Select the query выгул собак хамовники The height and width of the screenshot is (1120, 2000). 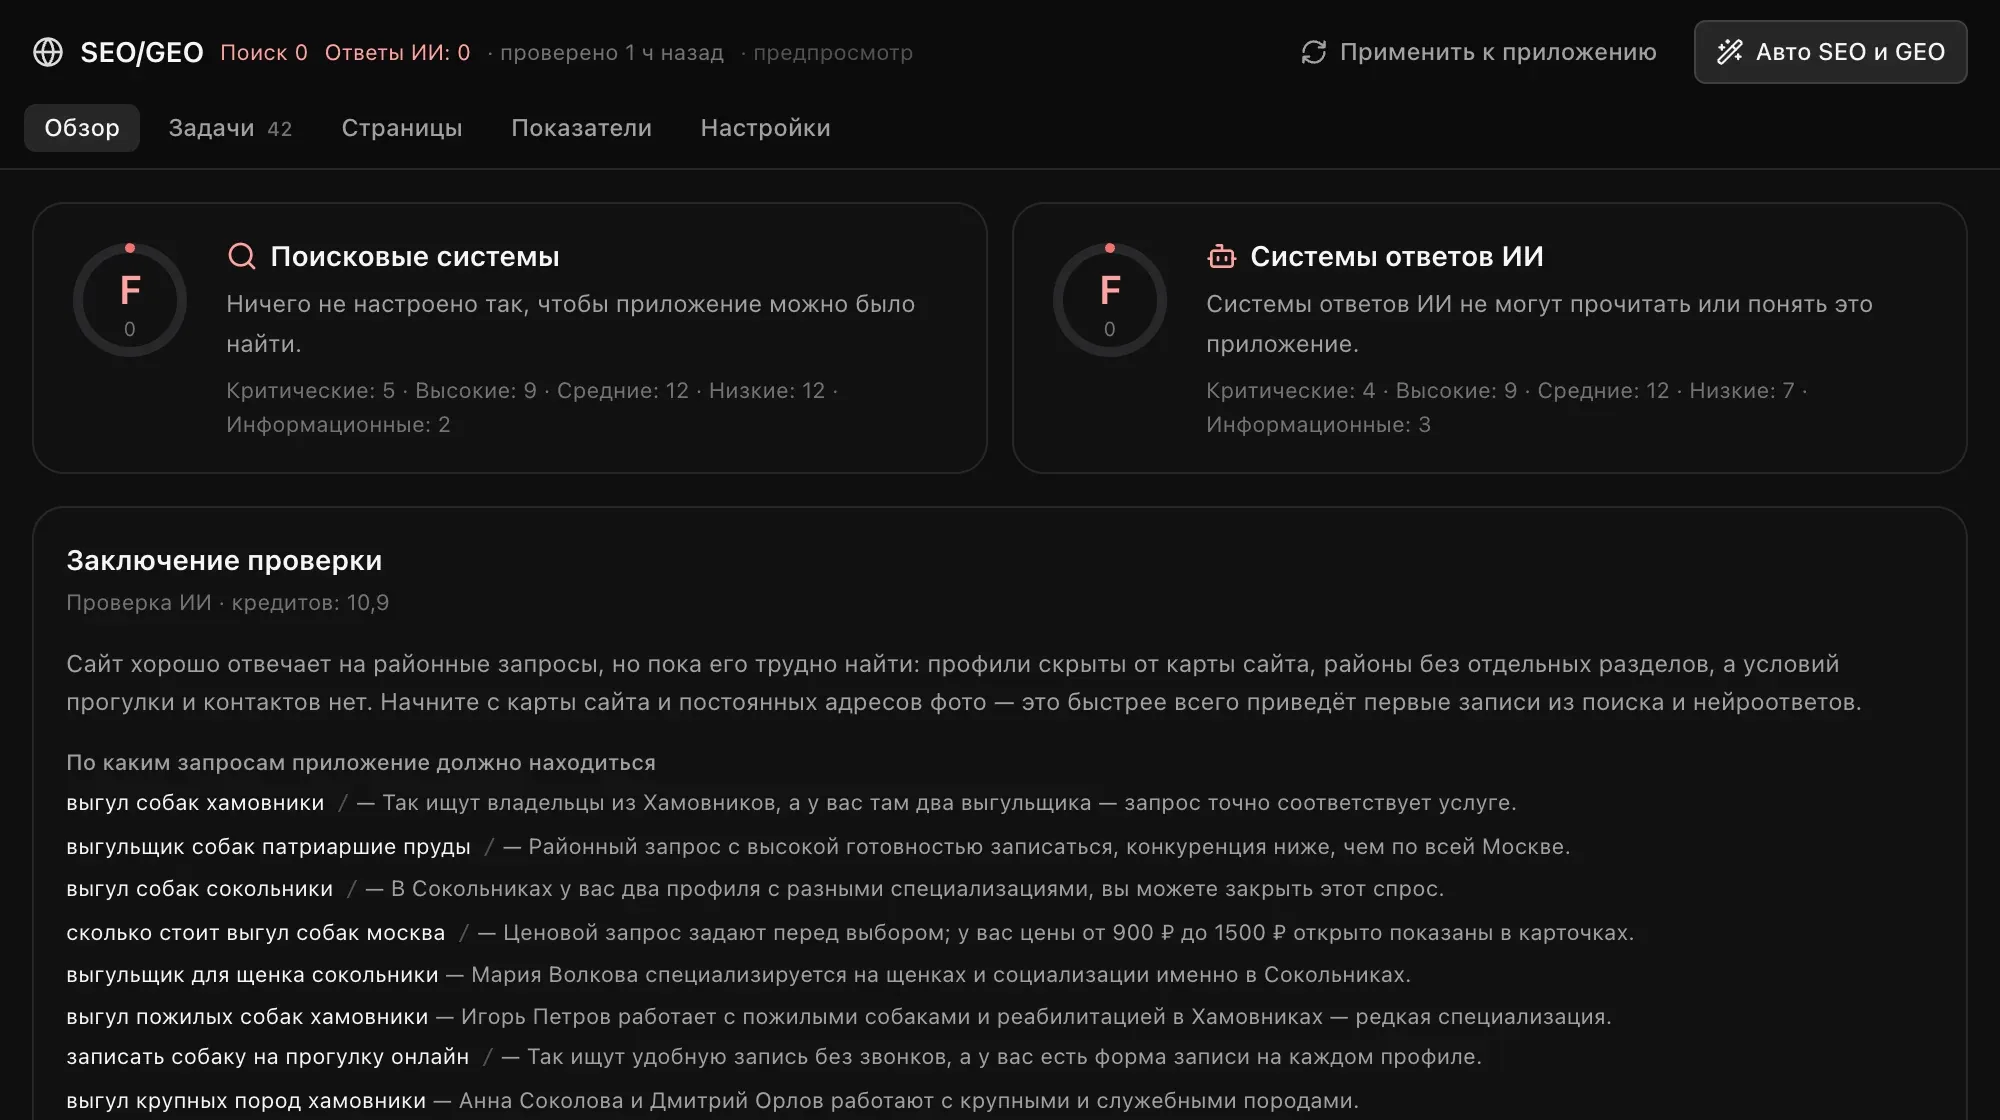pyautogui.click(x=195, y=803)
